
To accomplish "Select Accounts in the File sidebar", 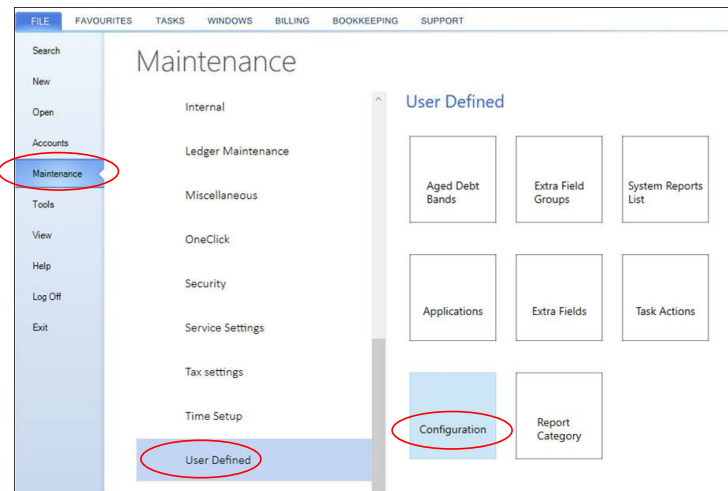I will click(50, 143).
